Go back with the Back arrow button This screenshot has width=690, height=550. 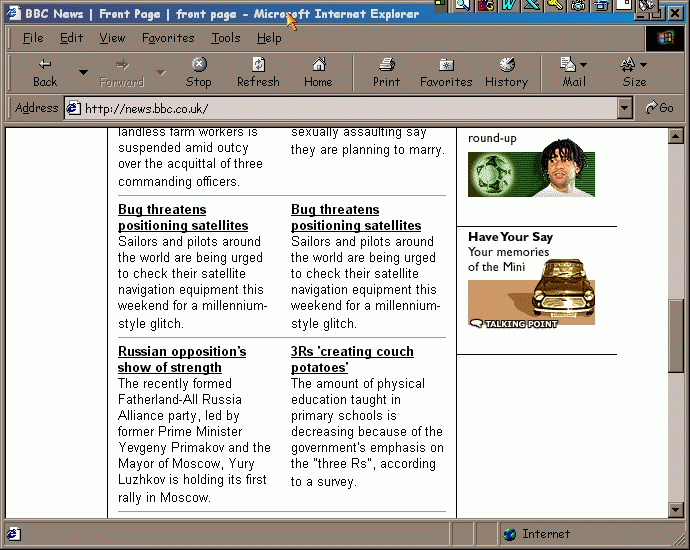point(45,73)
